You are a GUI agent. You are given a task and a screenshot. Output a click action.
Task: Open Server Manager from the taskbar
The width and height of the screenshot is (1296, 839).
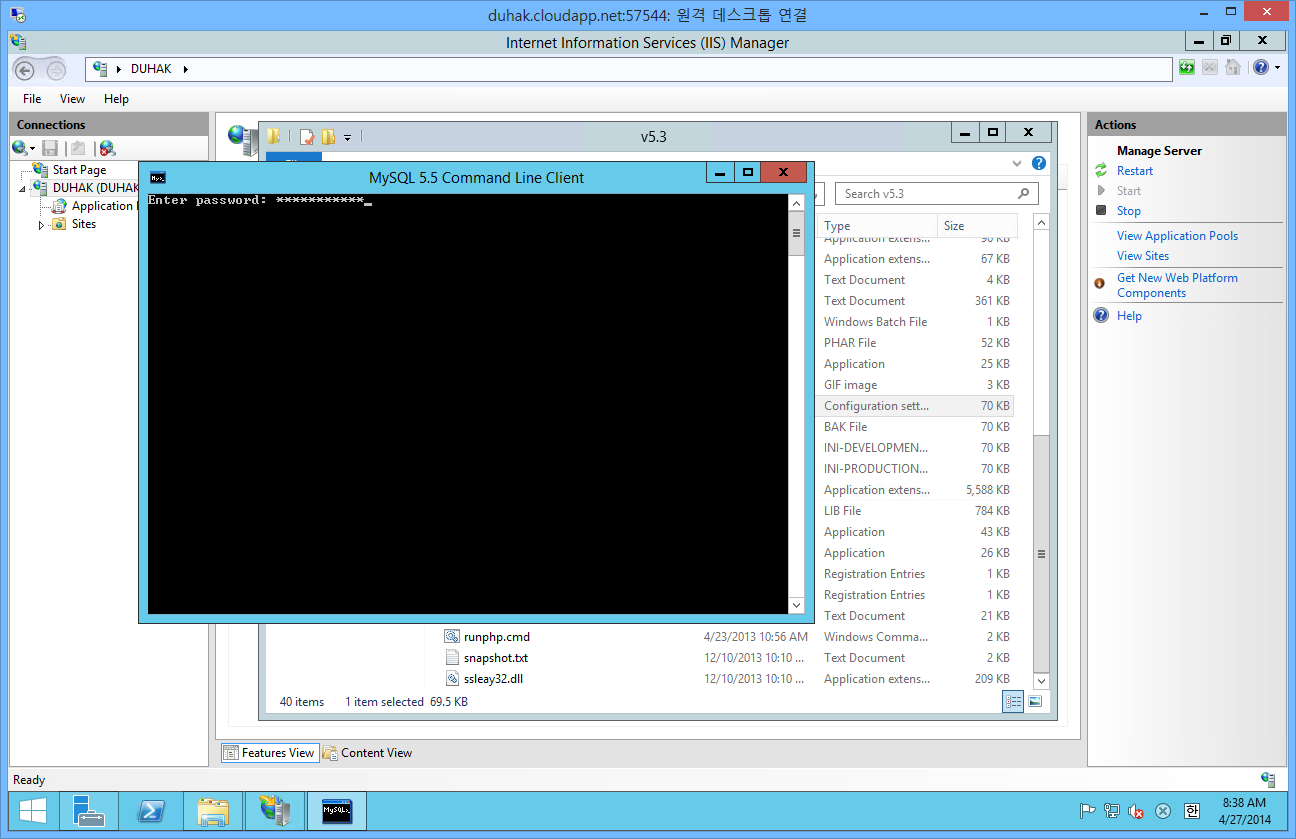[89, 811]
